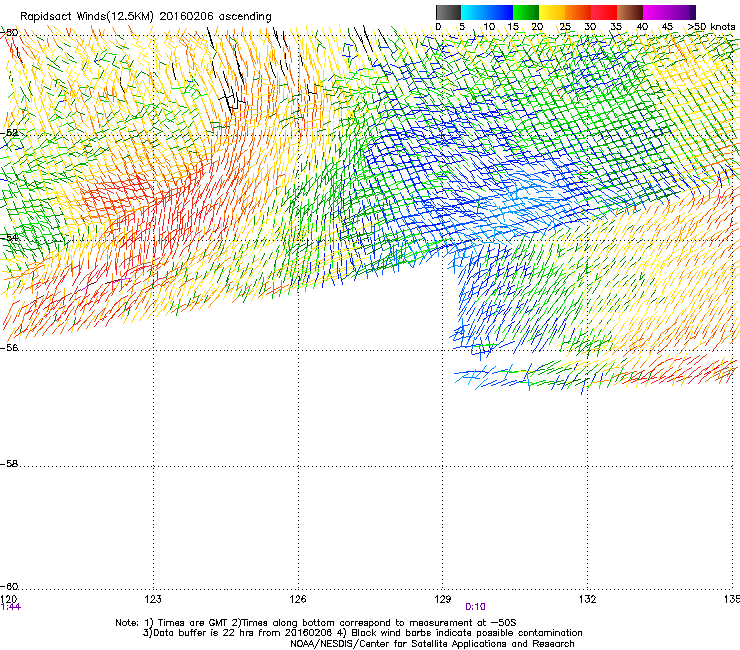Click the longitude label '126'
The image size is (740, 650).
coord(298,599)
